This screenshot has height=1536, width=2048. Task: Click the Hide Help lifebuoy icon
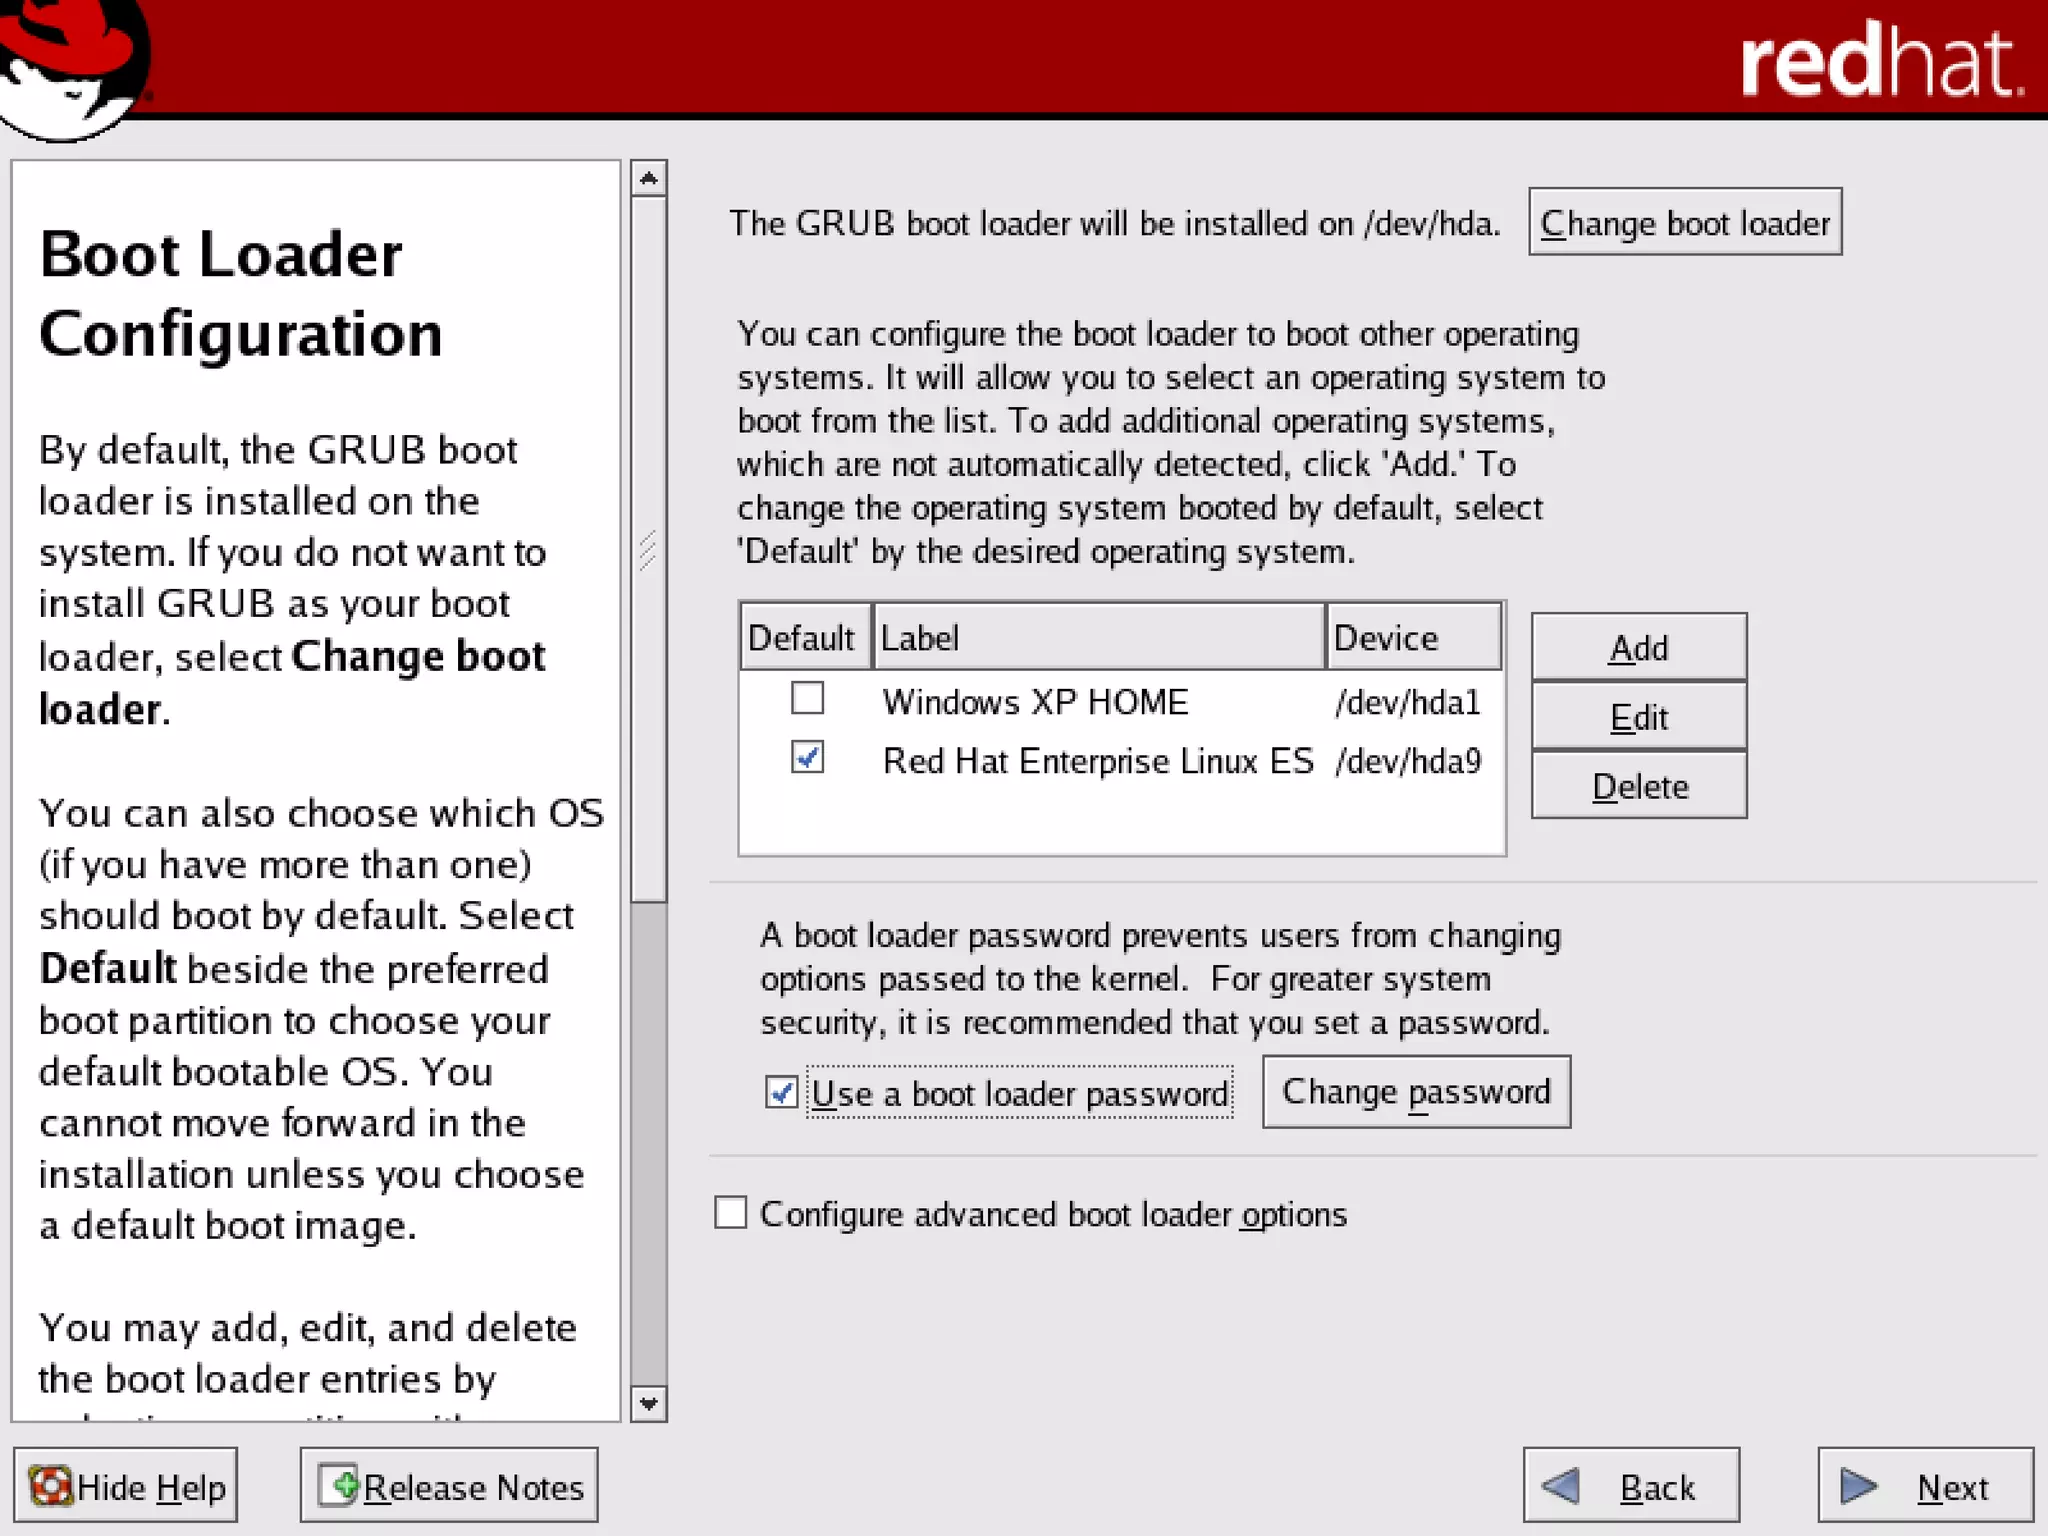point(50,1486)
